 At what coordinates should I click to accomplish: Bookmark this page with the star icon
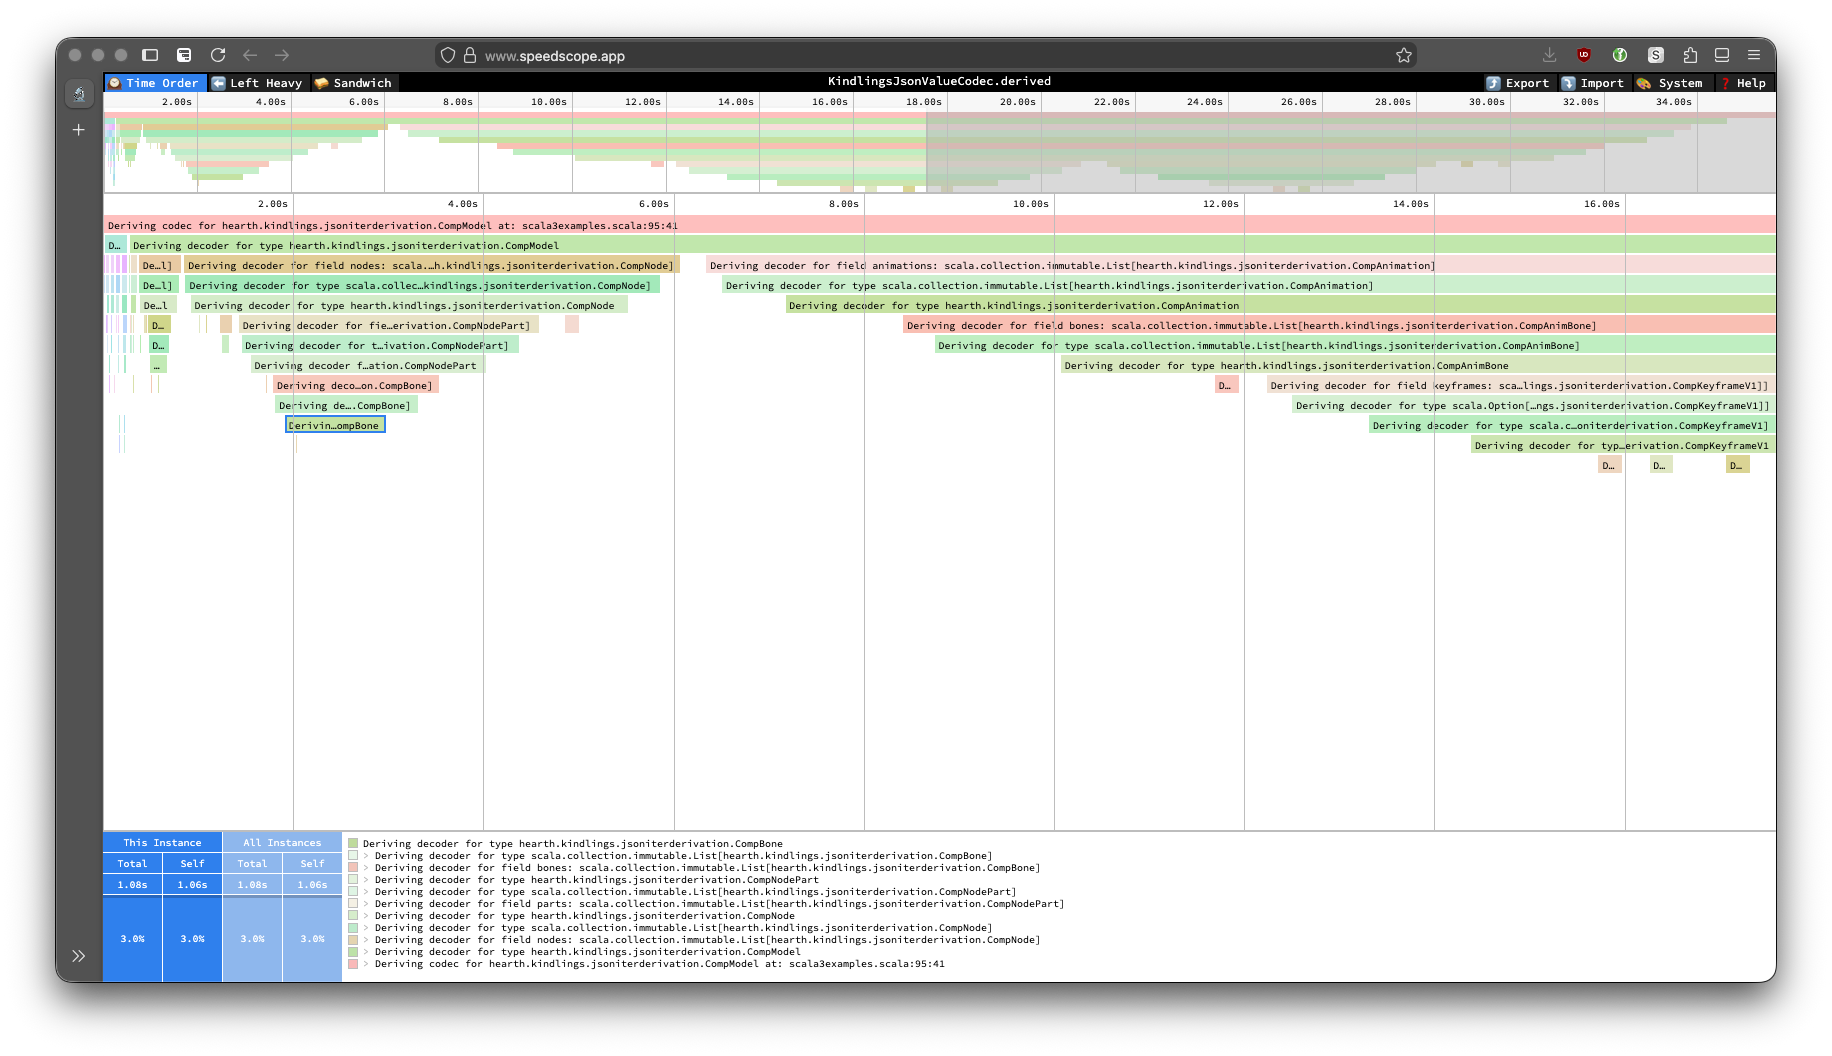[x=1404, y=55]
